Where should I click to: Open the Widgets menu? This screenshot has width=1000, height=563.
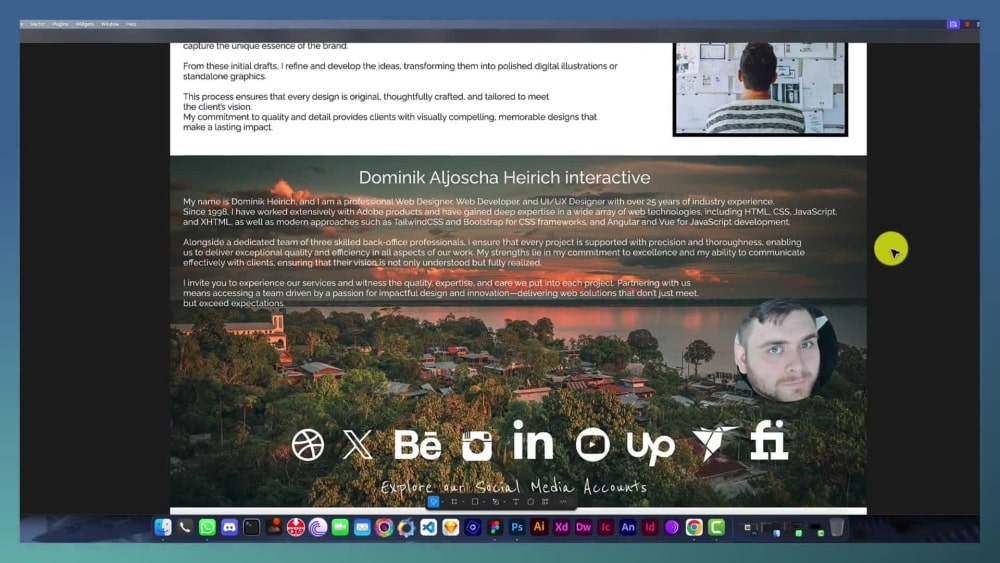pos(84,24)
